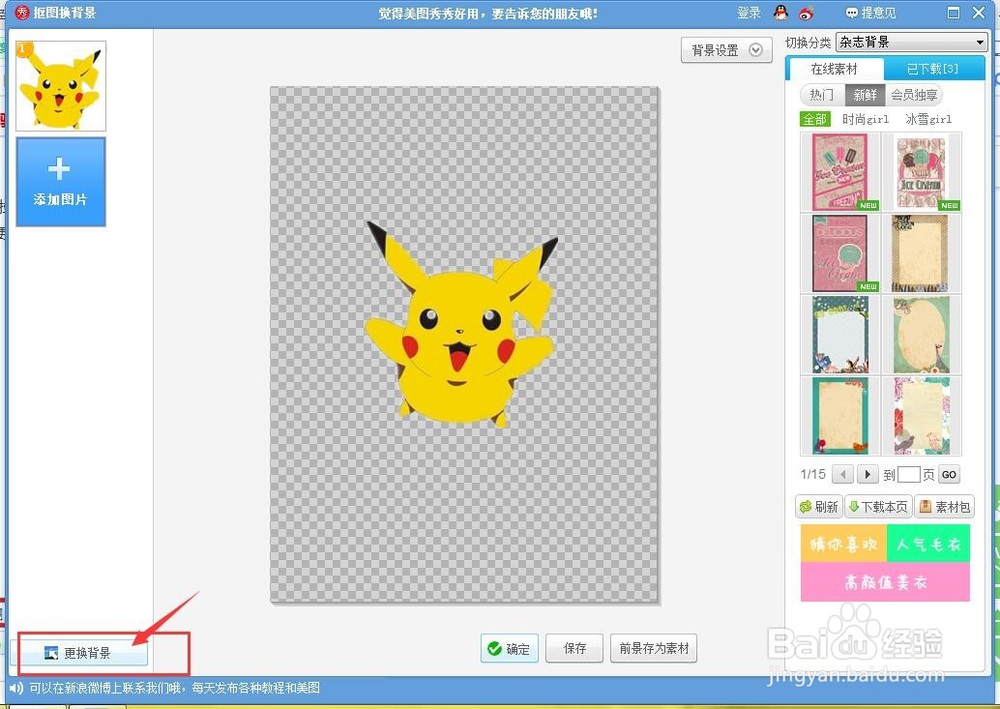This screenshot has height=709, width=1000.
Task: Select the teal floral frame background
Action: (840, 334)
